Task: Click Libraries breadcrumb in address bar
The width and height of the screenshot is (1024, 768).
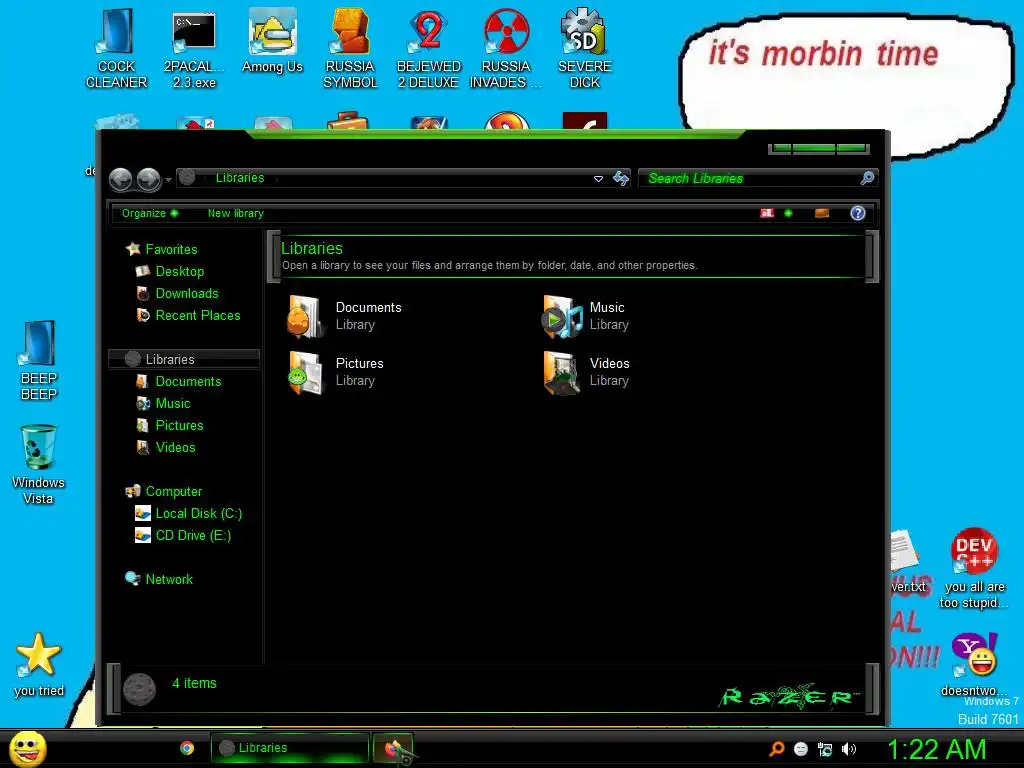Action: 240,178
